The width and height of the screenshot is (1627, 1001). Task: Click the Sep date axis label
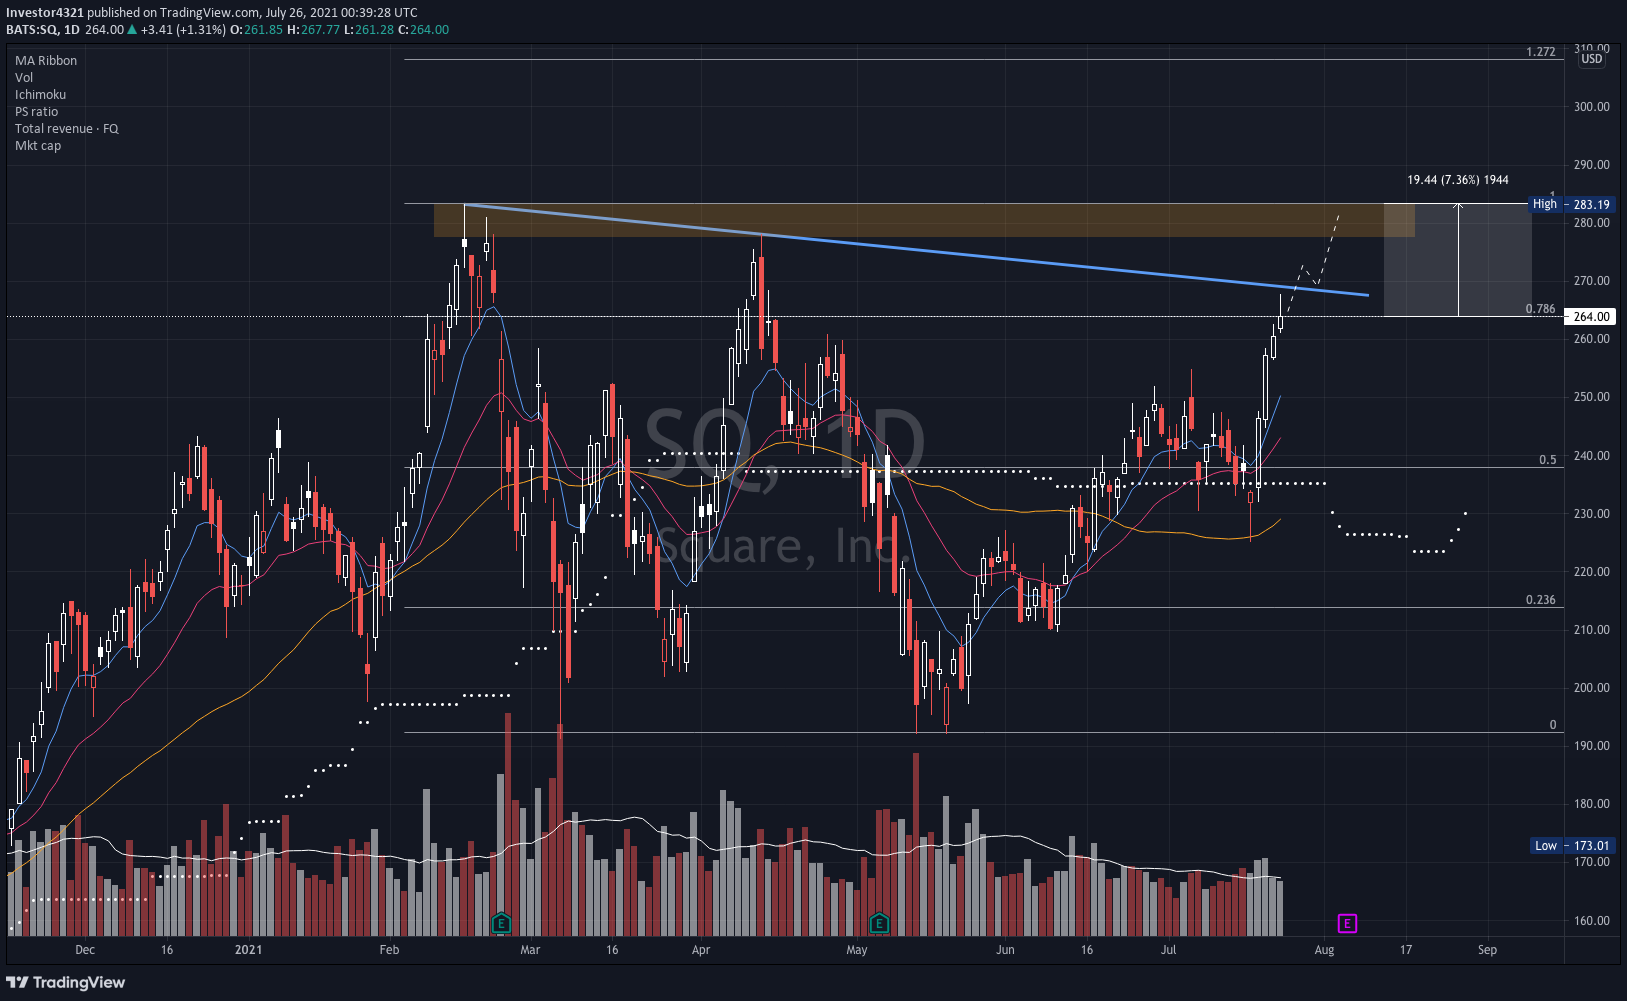(1487, 950)
